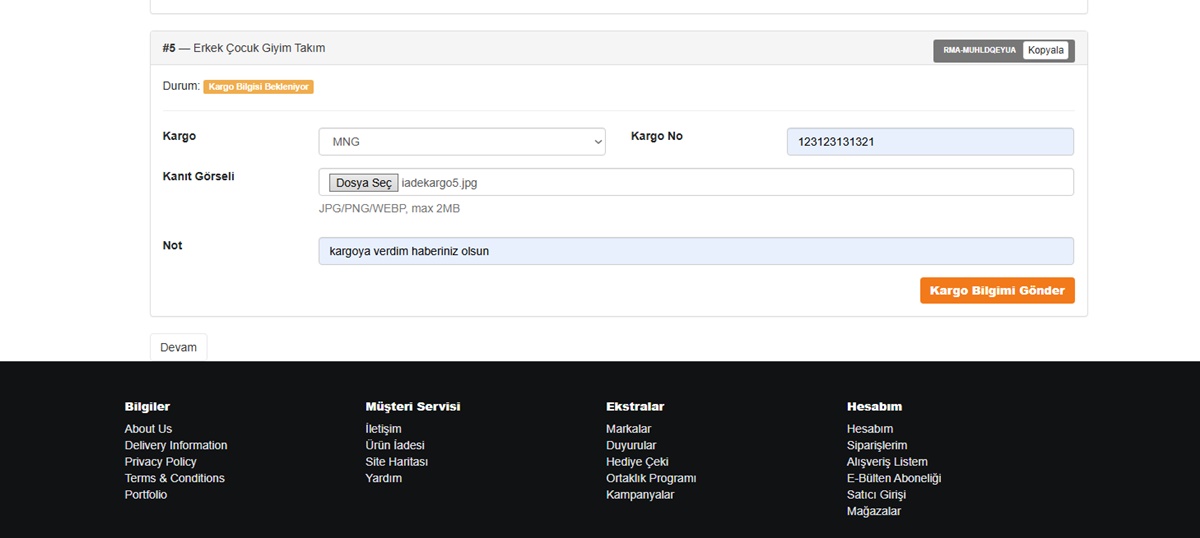Click the Kargo No input field
Image resolution: width=1200 pixels, height=538 pixels.
[x=929, y=142]
